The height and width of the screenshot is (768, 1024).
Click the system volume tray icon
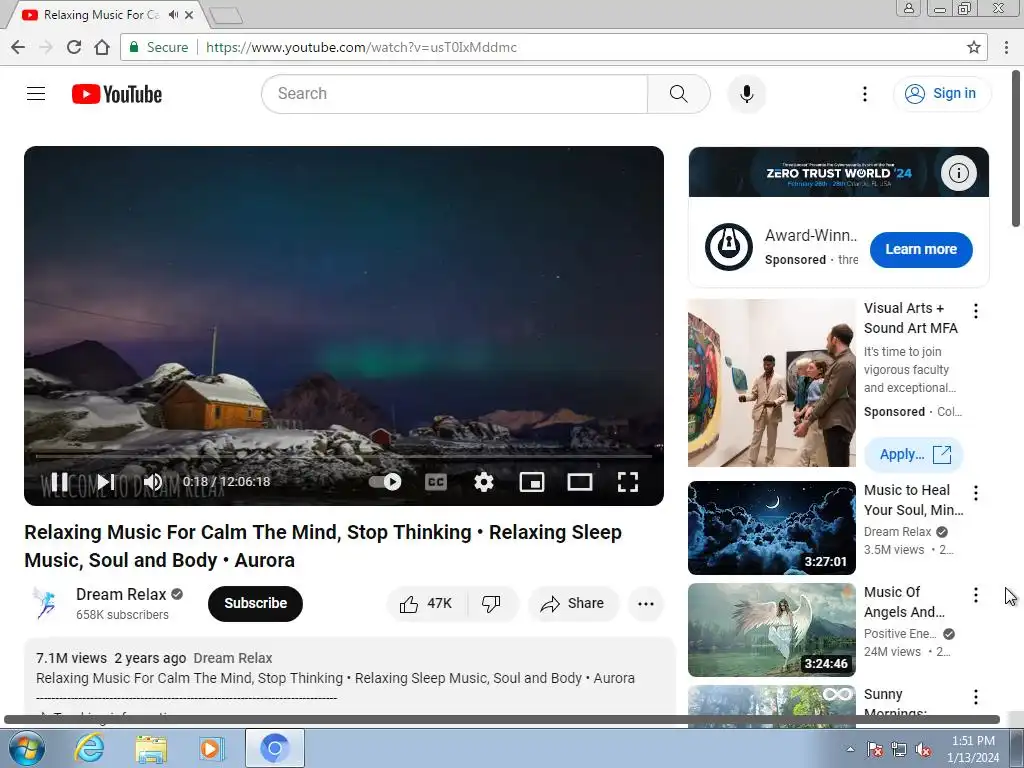coord(923,749)
